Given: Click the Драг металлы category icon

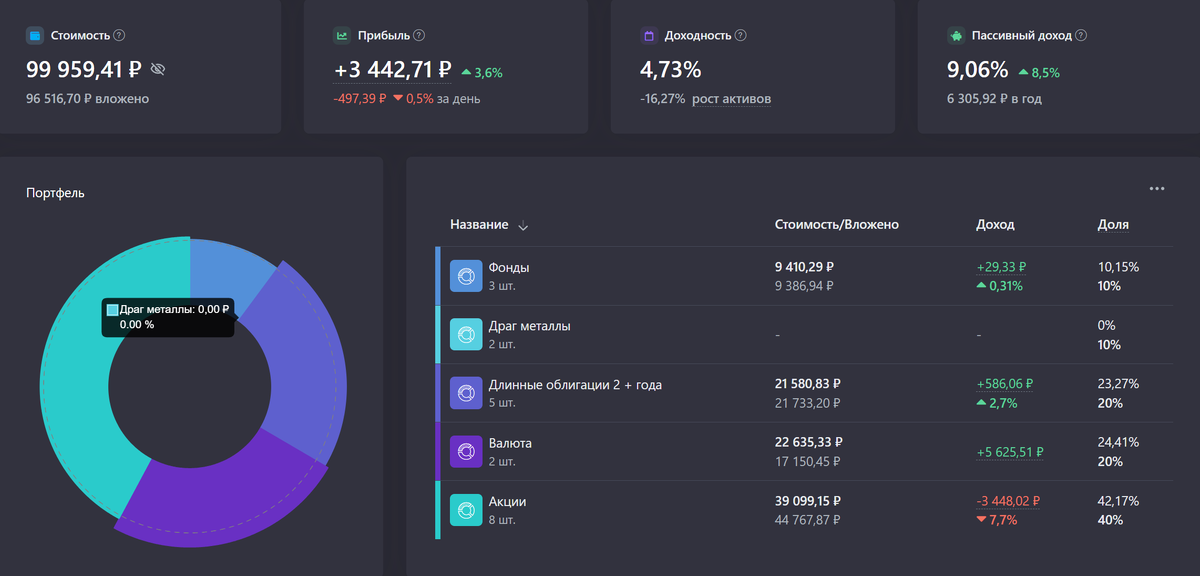Looking at the screenshot, I should coord(466,333).
